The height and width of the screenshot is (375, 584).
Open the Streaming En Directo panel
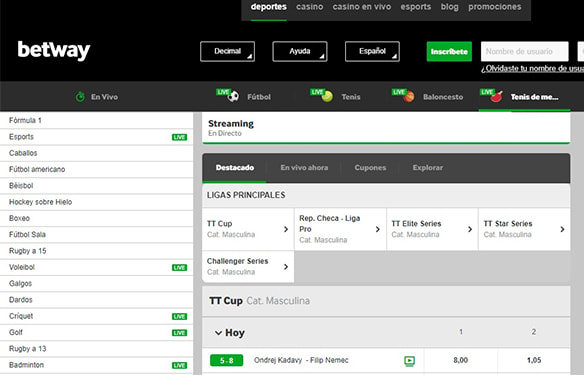[x=386, y=128]
